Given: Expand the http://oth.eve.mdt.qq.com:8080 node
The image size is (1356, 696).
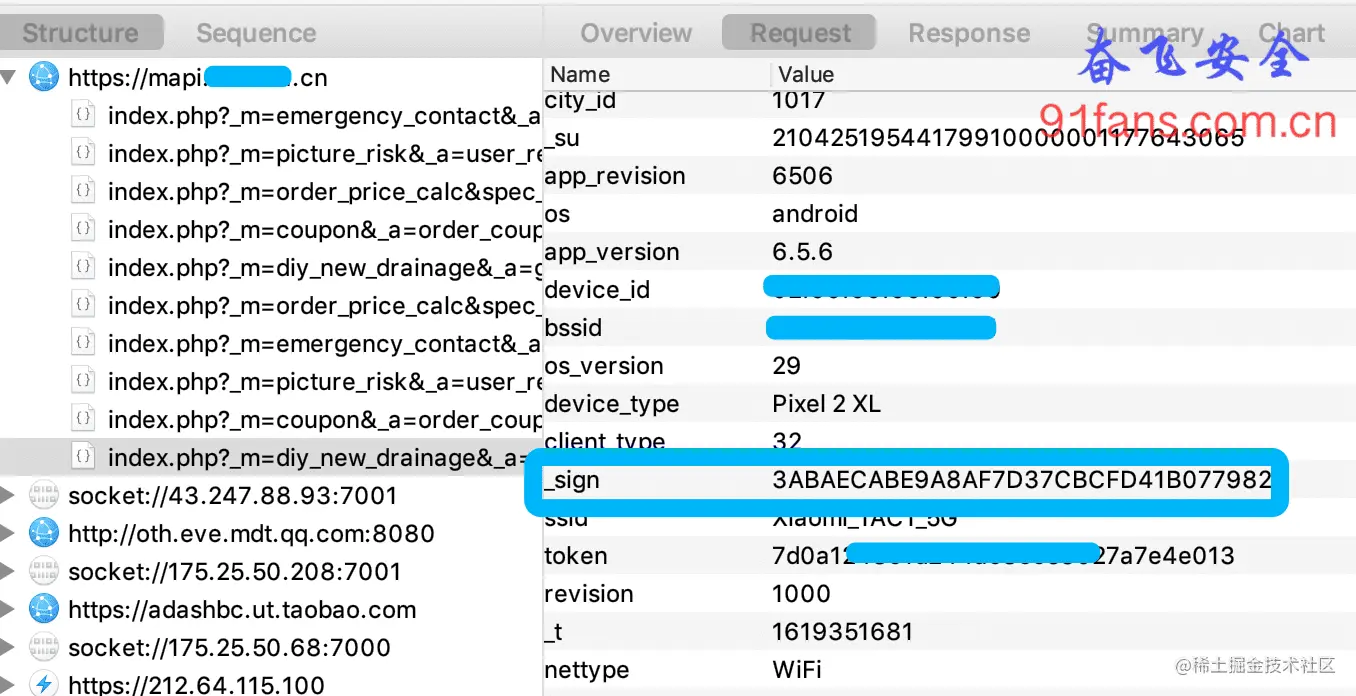Looking at the screenshot, I should [x=9, y=533].
